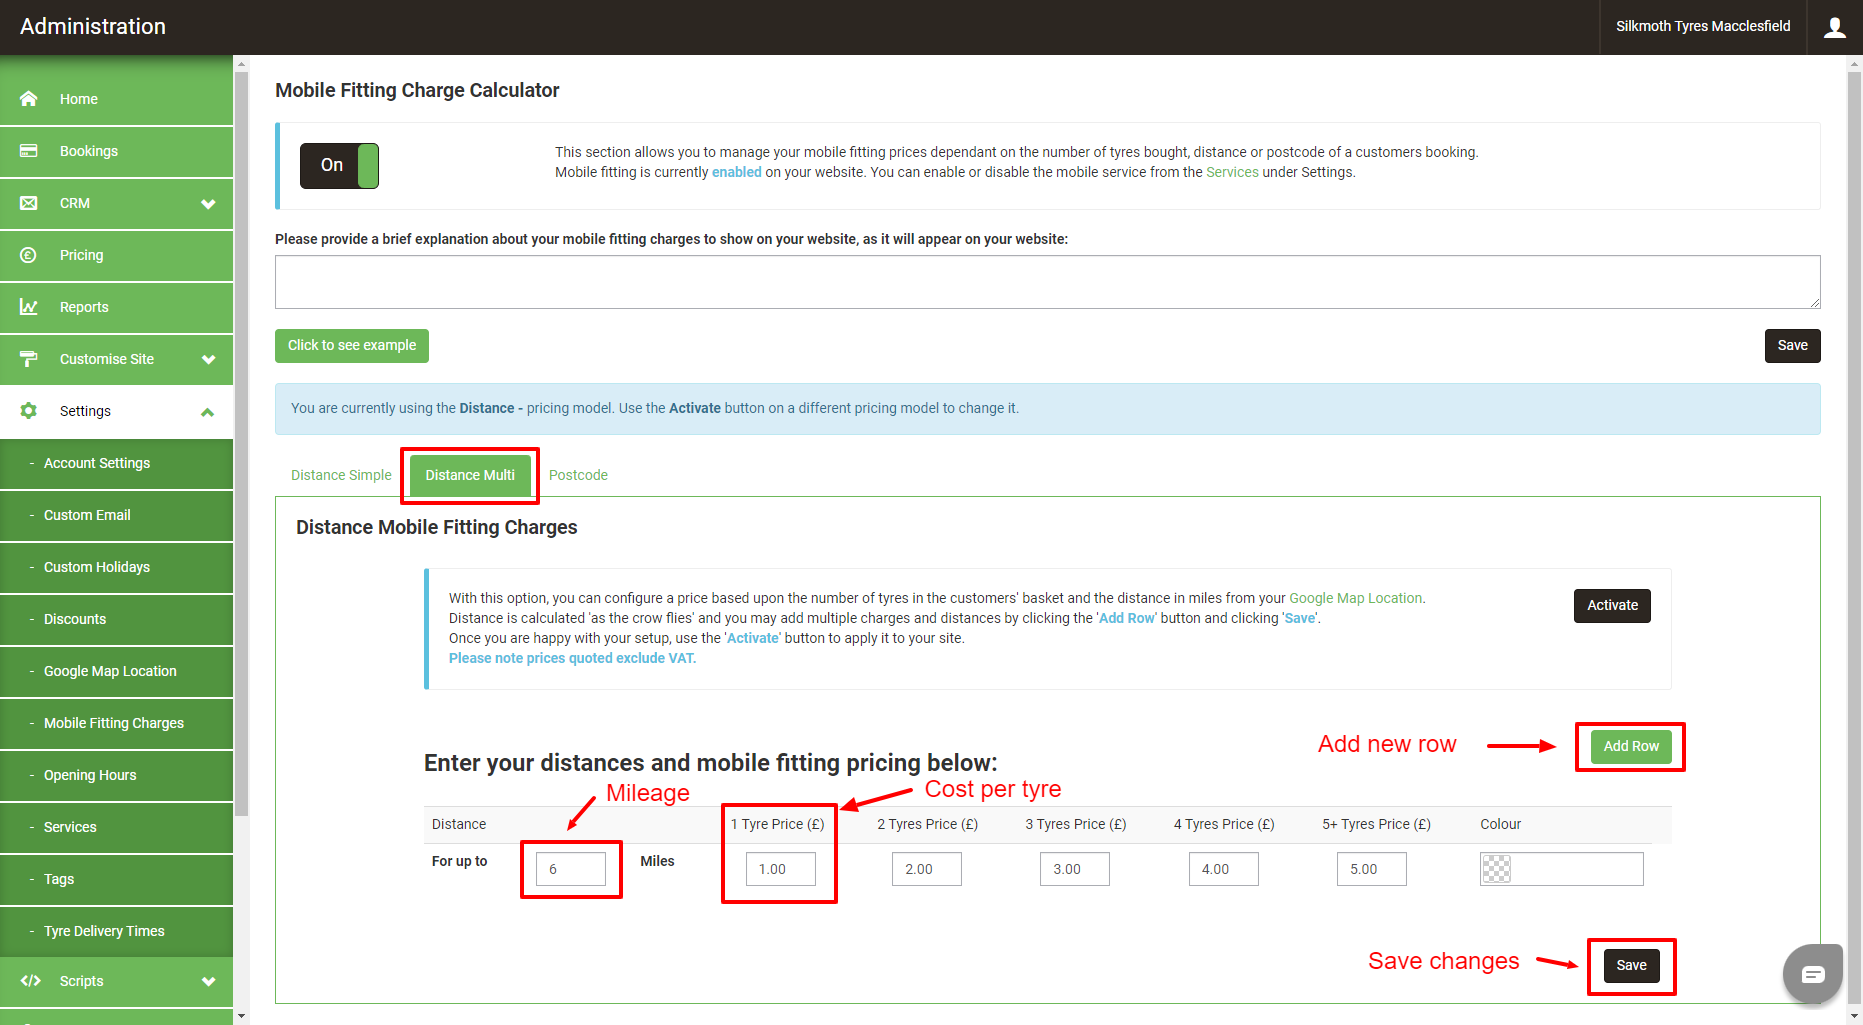The height and width of the screenshot is (1025, 1863).
Task: Open Discounts submenu item
Action: [116, 619]
